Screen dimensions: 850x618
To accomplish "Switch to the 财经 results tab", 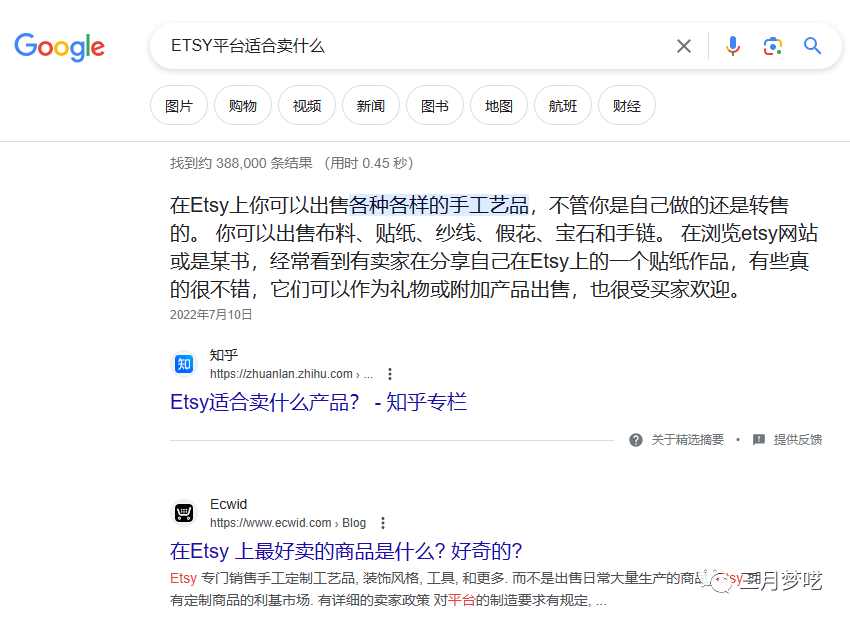I will pos(627,105).
